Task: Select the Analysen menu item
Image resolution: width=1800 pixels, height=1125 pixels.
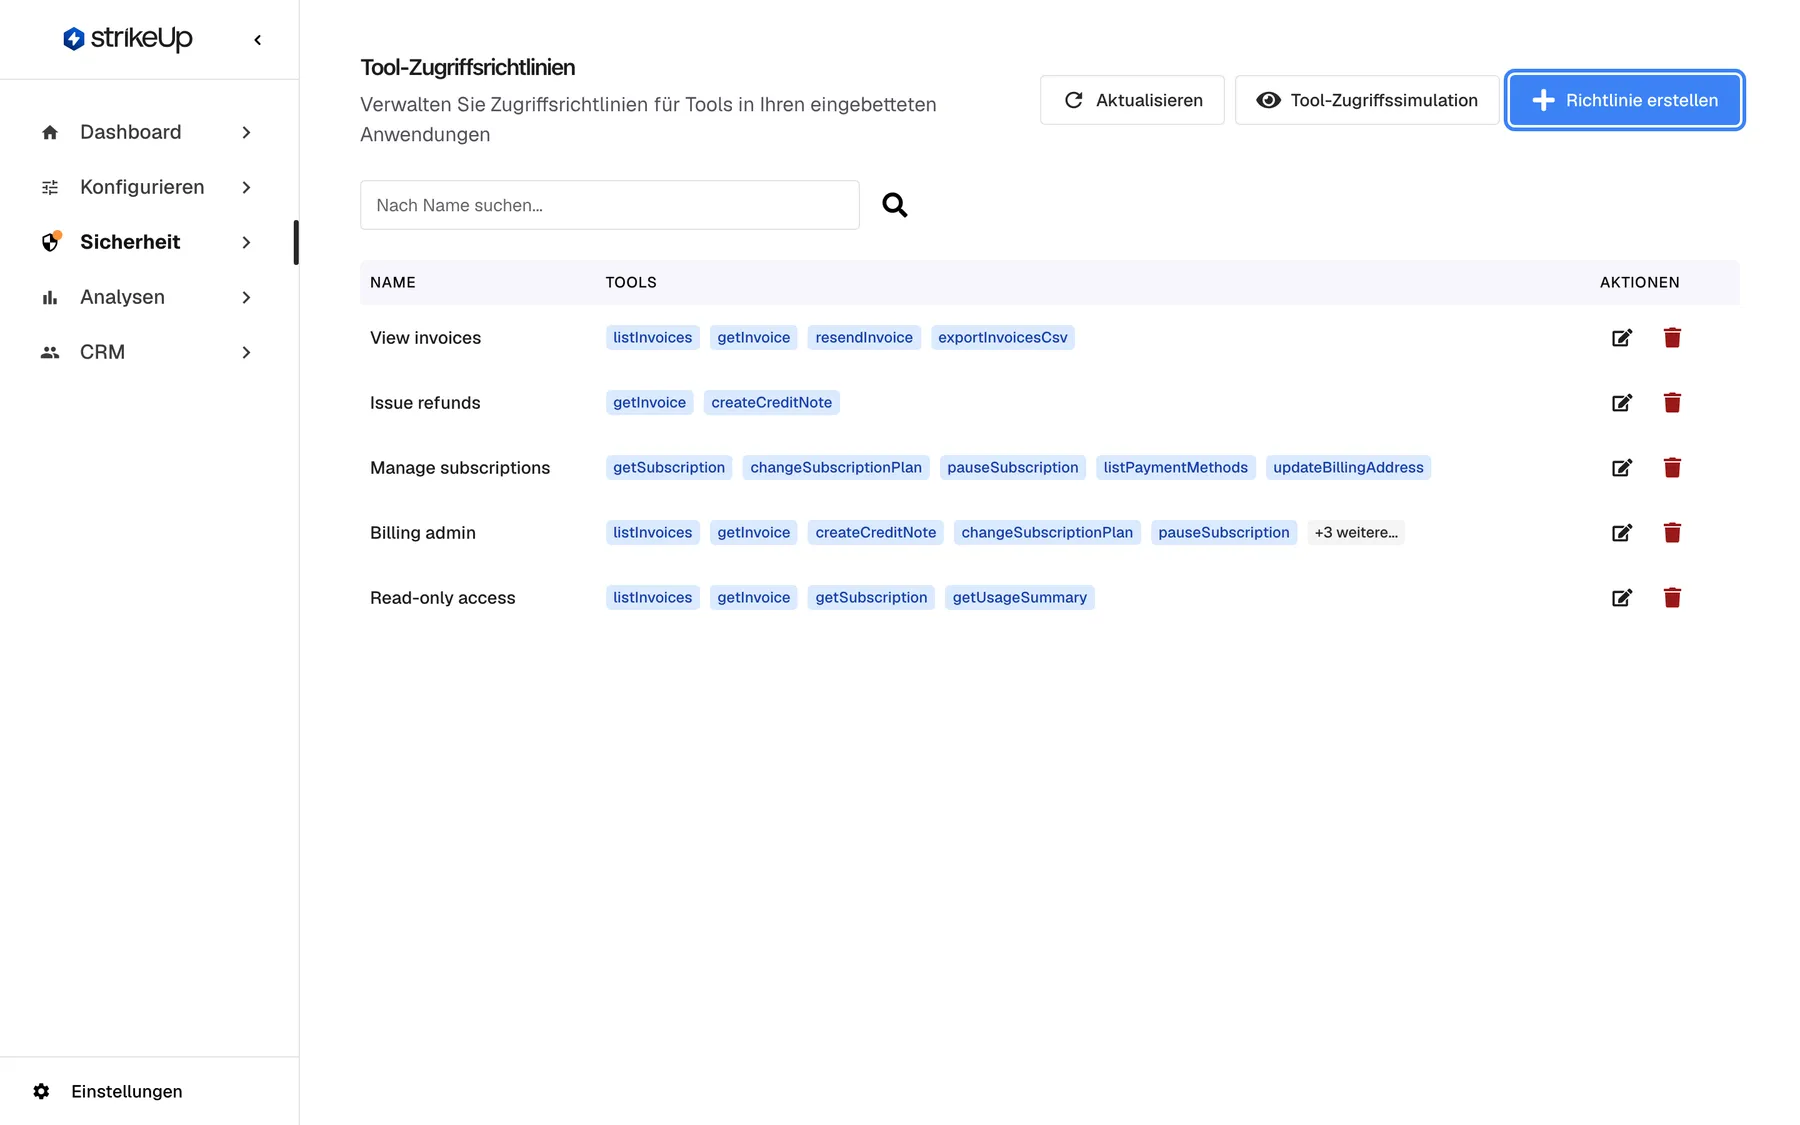Action: click(148, 297)
